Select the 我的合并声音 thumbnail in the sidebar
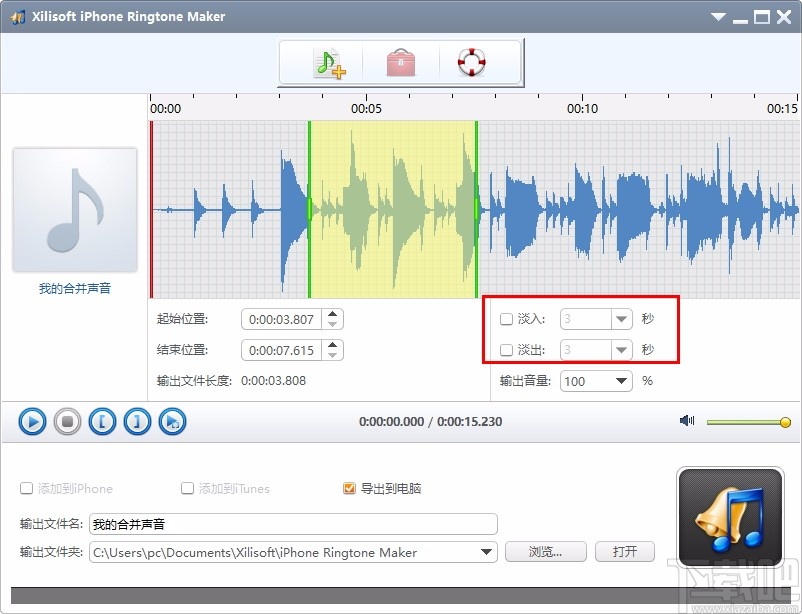This screenshot has width=802, height=614. (73, 209)
